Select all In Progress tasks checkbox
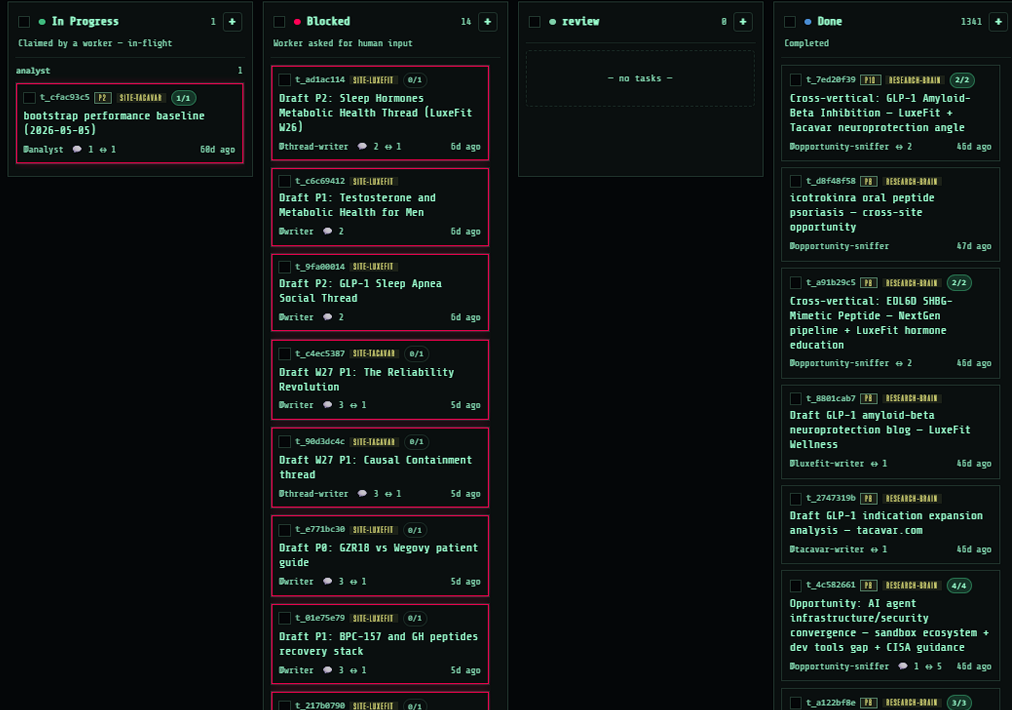The image size is (1012, 710). pos(24,22)
